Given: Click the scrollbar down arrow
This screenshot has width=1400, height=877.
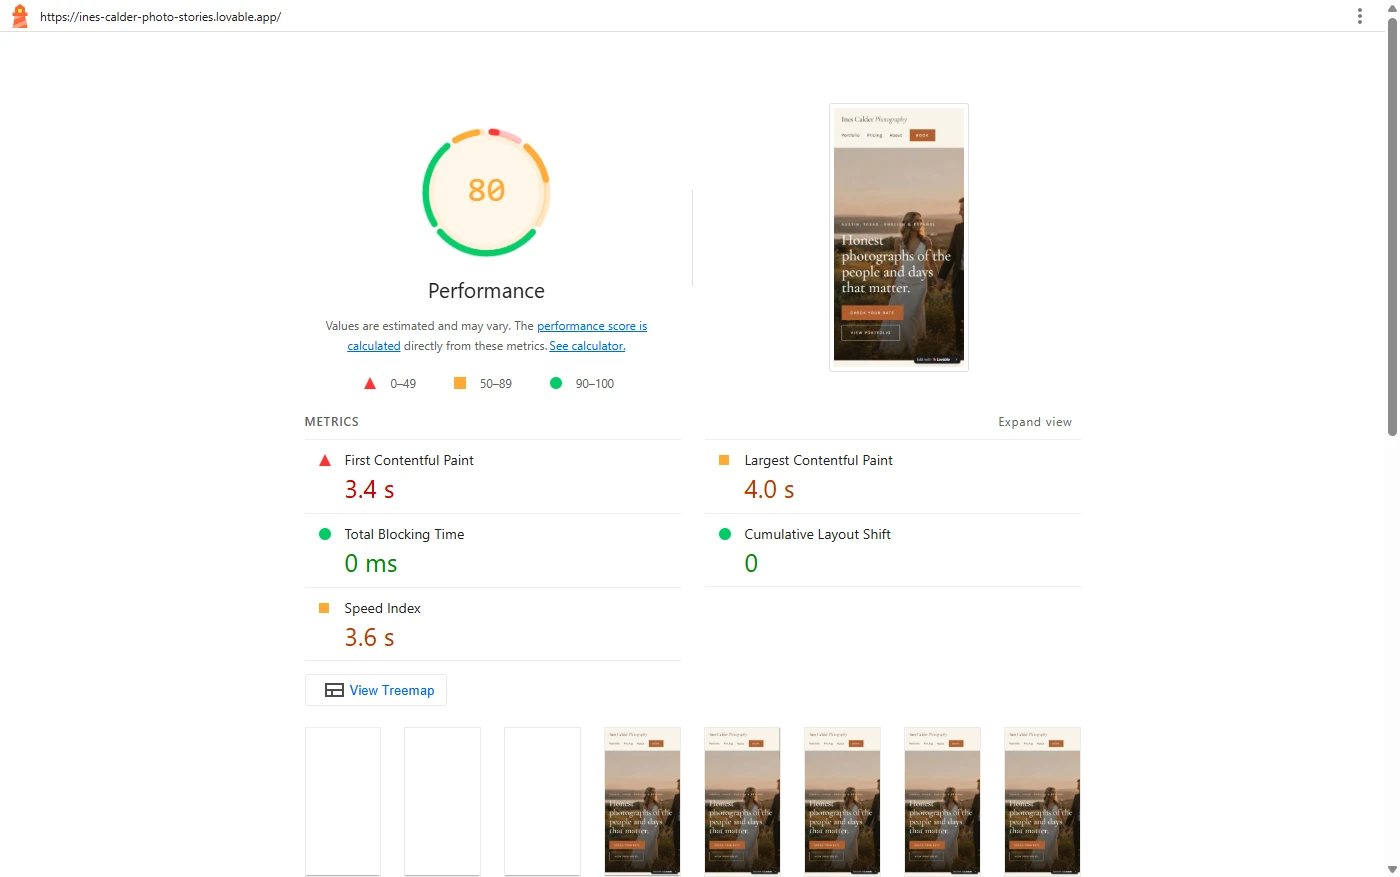Looking at the screenshot, I should pos(1392,869).
